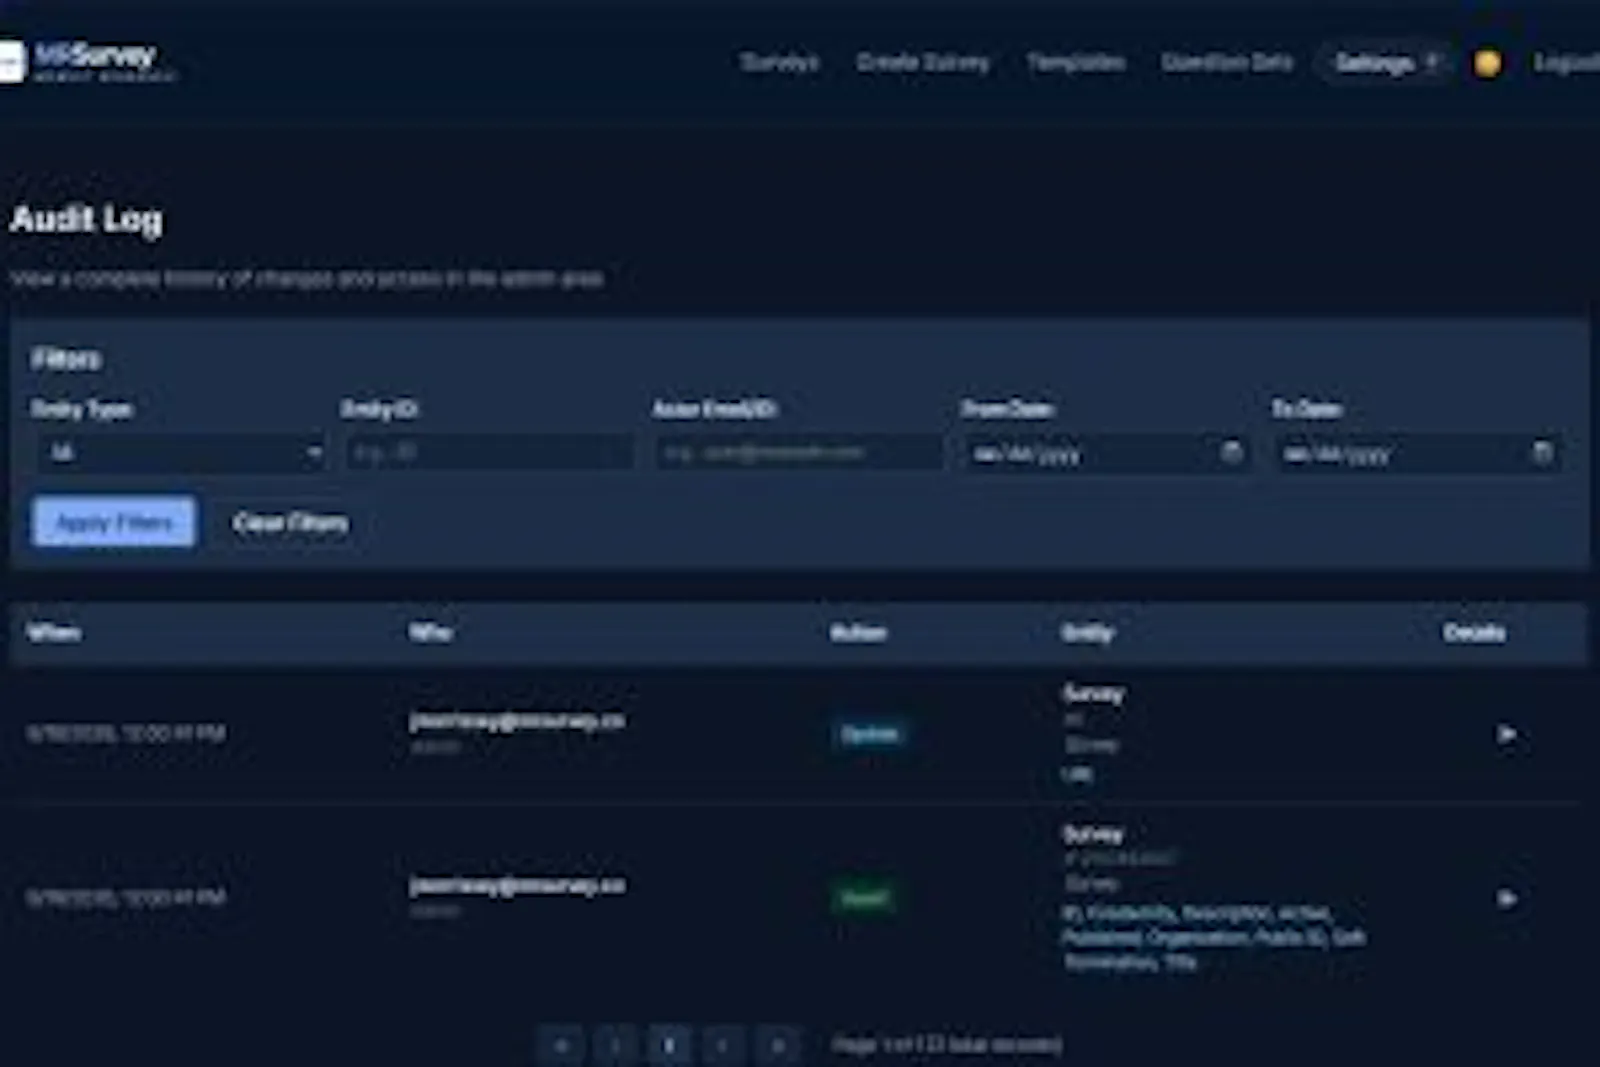Viewport: 1600px width, 1067px height.
Task: Click the email in second log row
Action: coord(517,886)
